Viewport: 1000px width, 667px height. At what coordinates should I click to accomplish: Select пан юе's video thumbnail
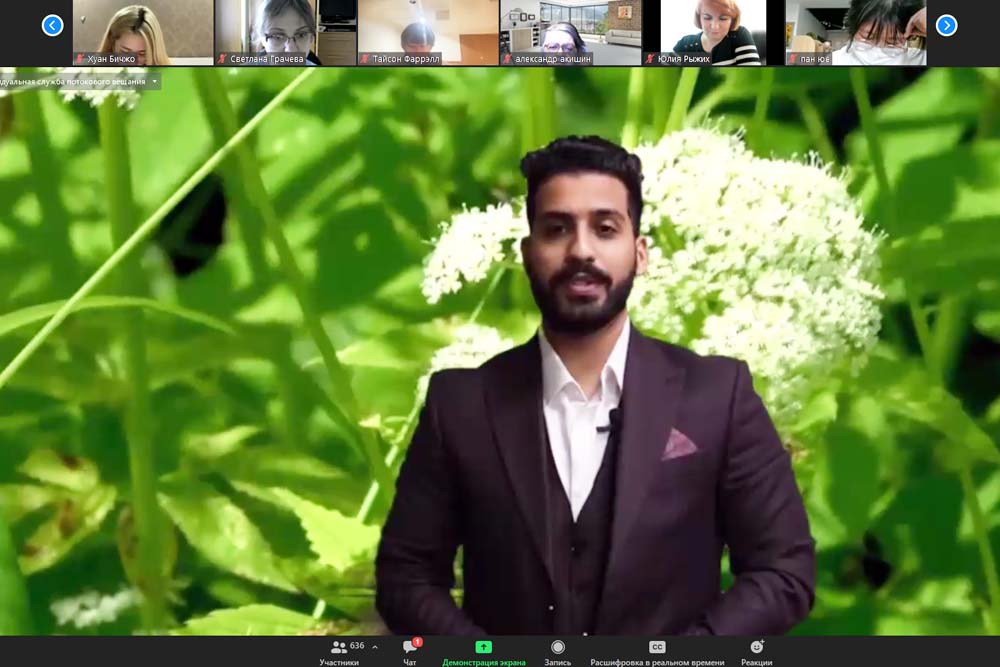(x=855, y=32)
